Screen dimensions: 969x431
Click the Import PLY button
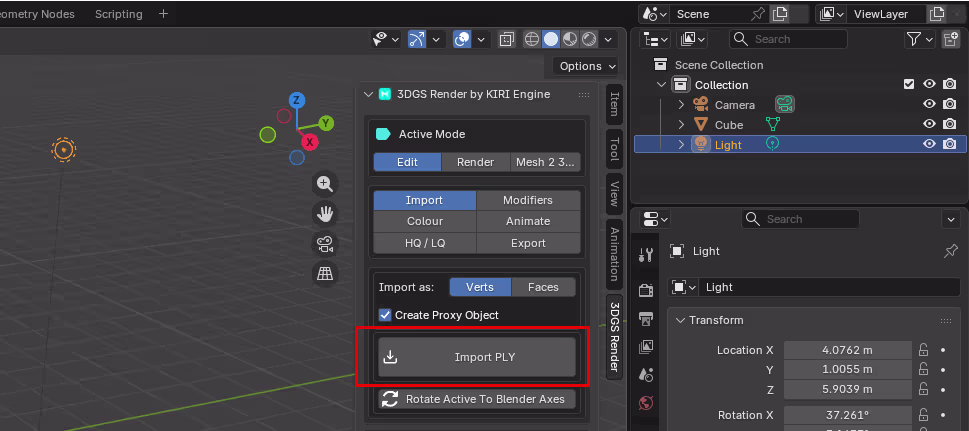[x=476, y=357]
